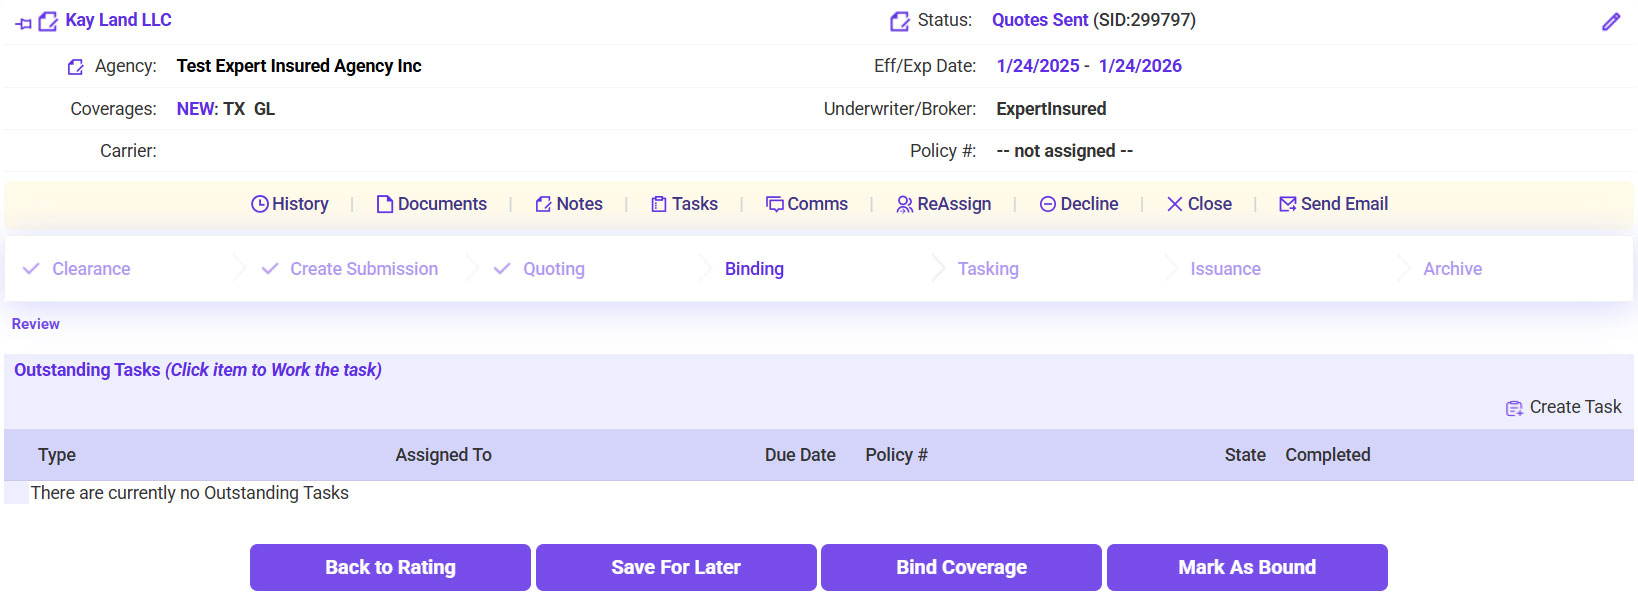Click 'There are currently no Outstanding Tasks'
The image size is (1638, 593).
(190, 493)
